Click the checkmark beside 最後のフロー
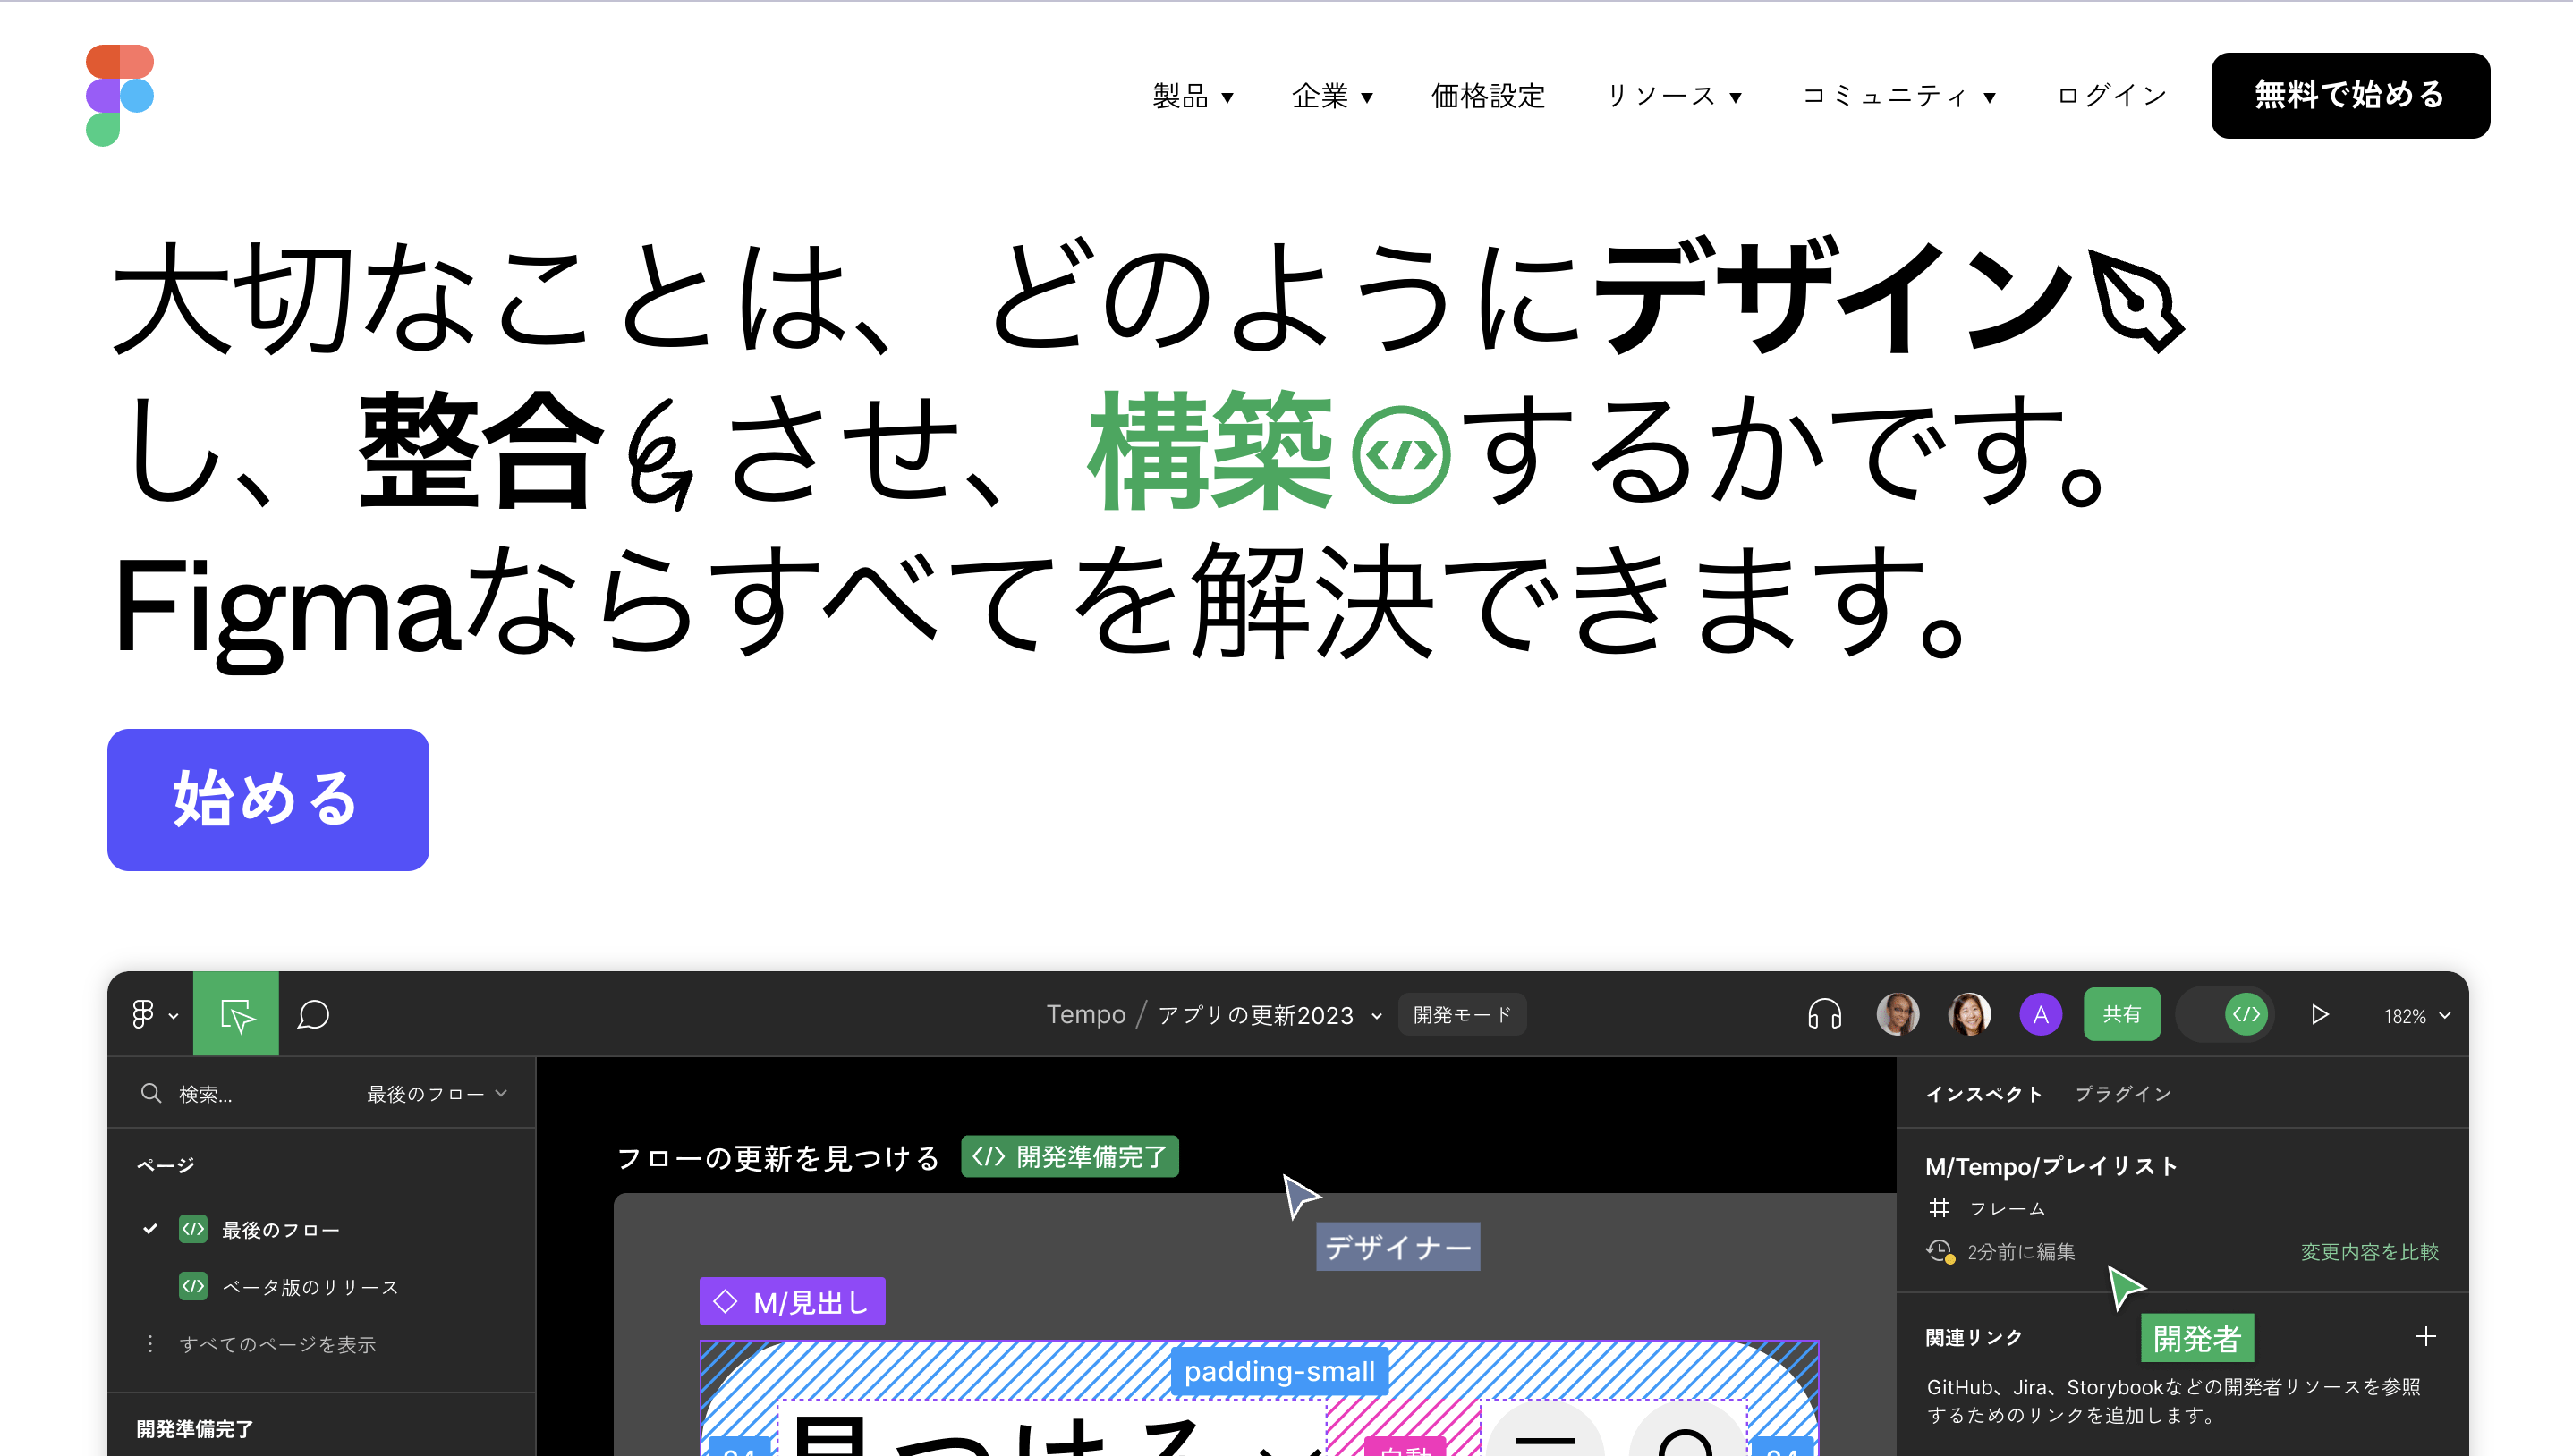Screen dimensions: 2573x1456 (x=150, y=1229)
